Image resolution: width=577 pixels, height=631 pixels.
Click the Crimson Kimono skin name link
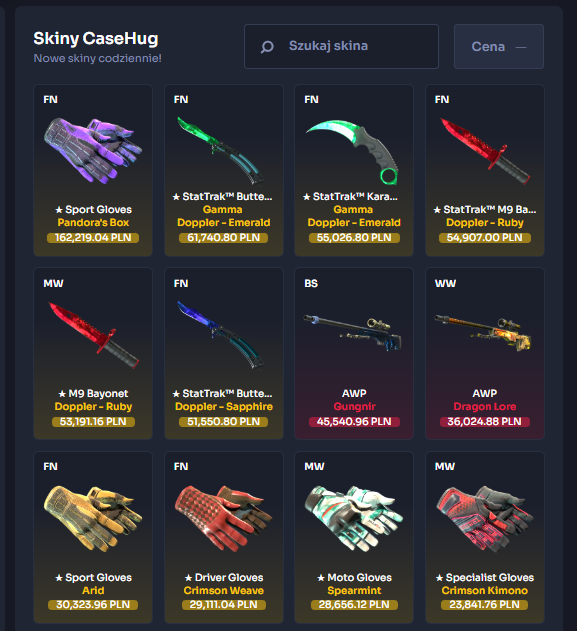click(485, 590)
